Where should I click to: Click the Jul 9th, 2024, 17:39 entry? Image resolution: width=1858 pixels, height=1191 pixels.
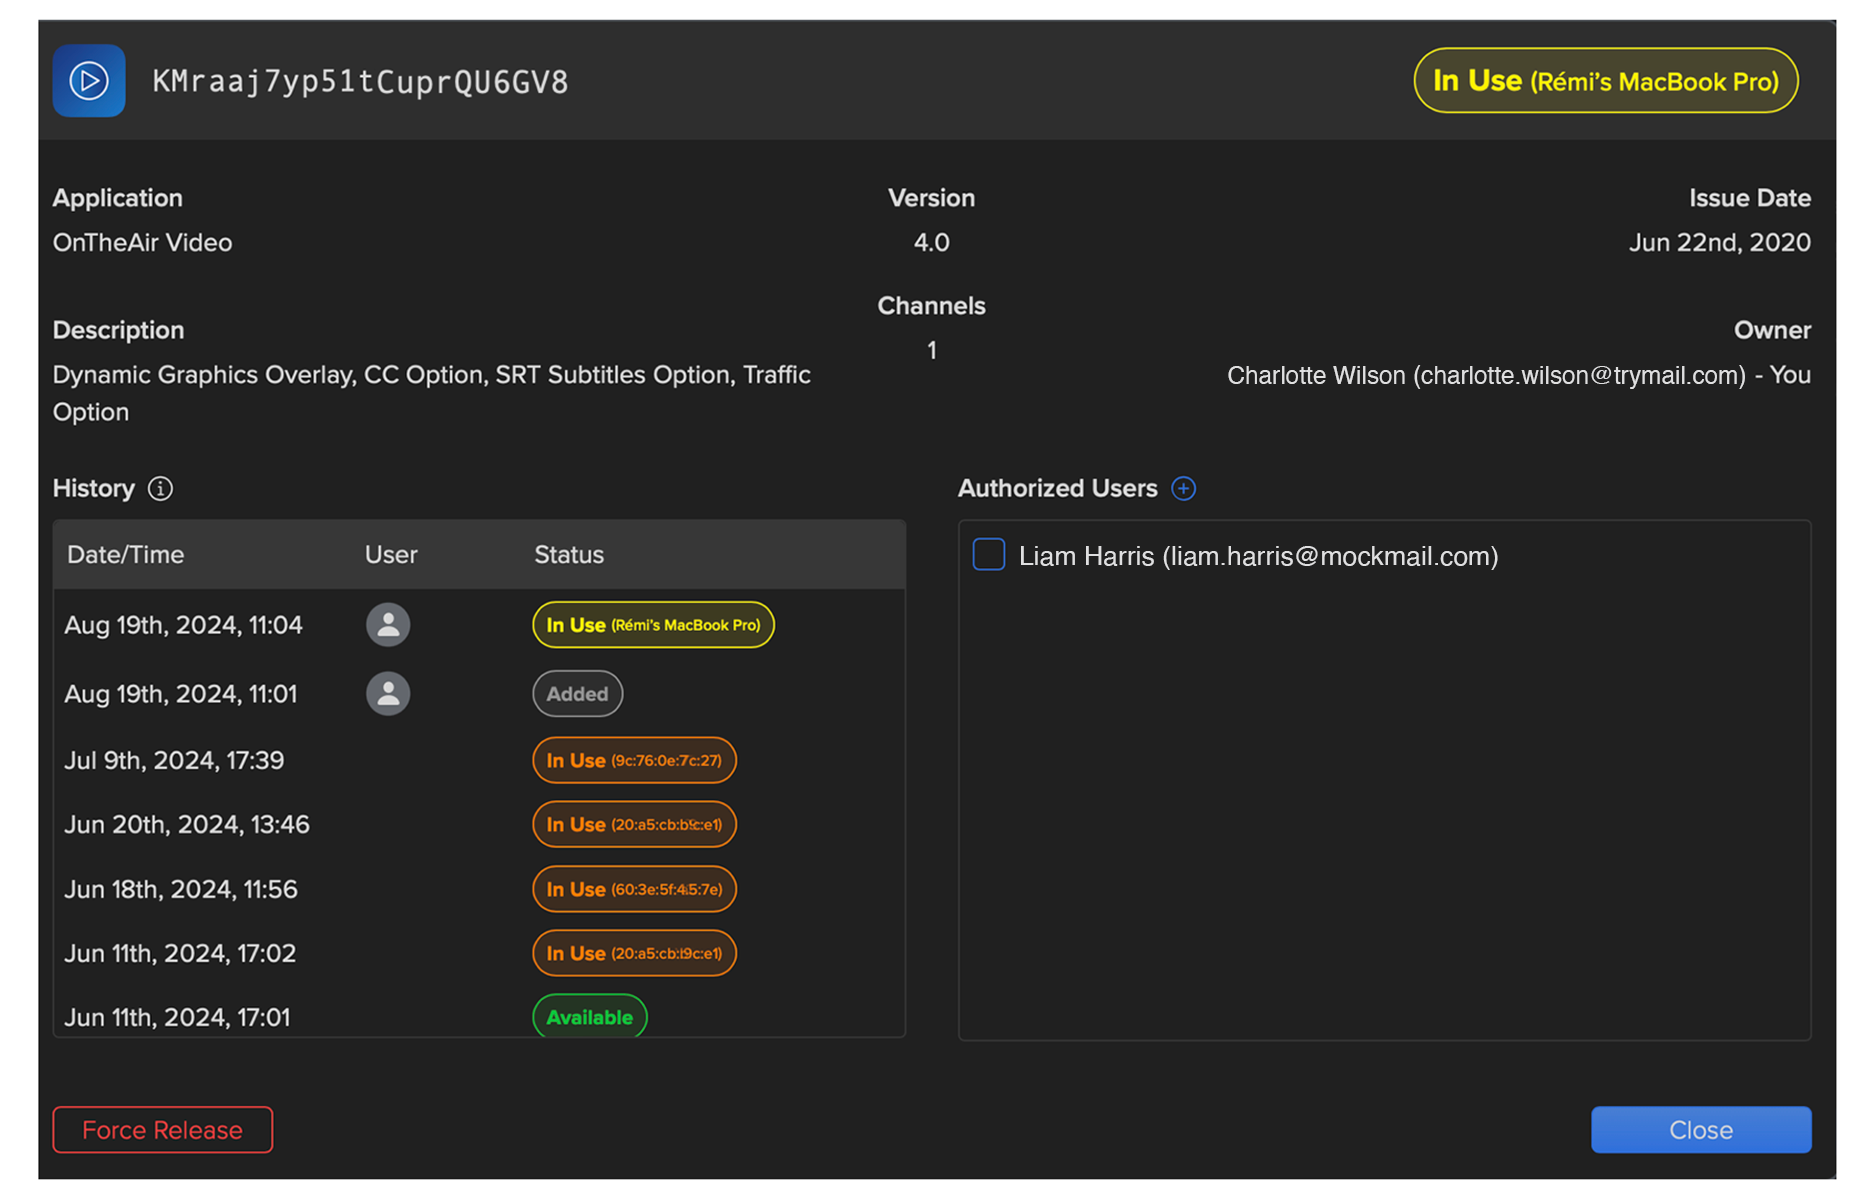(x=174, y=761)
